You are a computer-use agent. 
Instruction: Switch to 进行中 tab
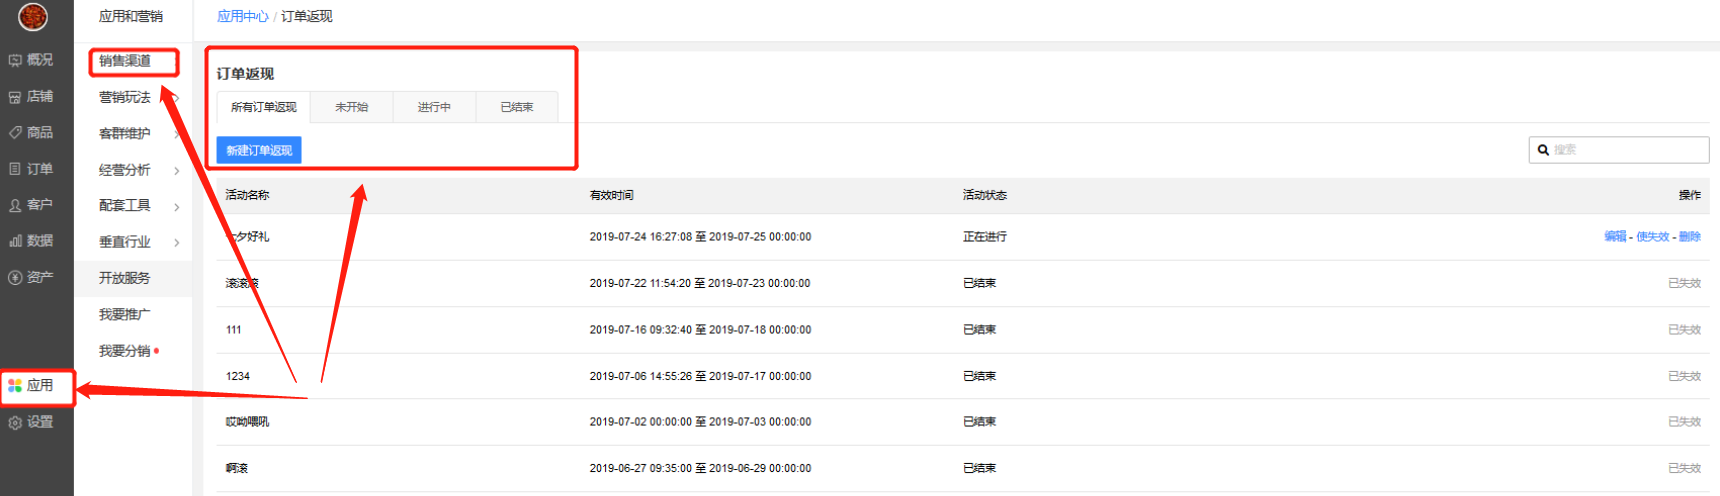434,107
